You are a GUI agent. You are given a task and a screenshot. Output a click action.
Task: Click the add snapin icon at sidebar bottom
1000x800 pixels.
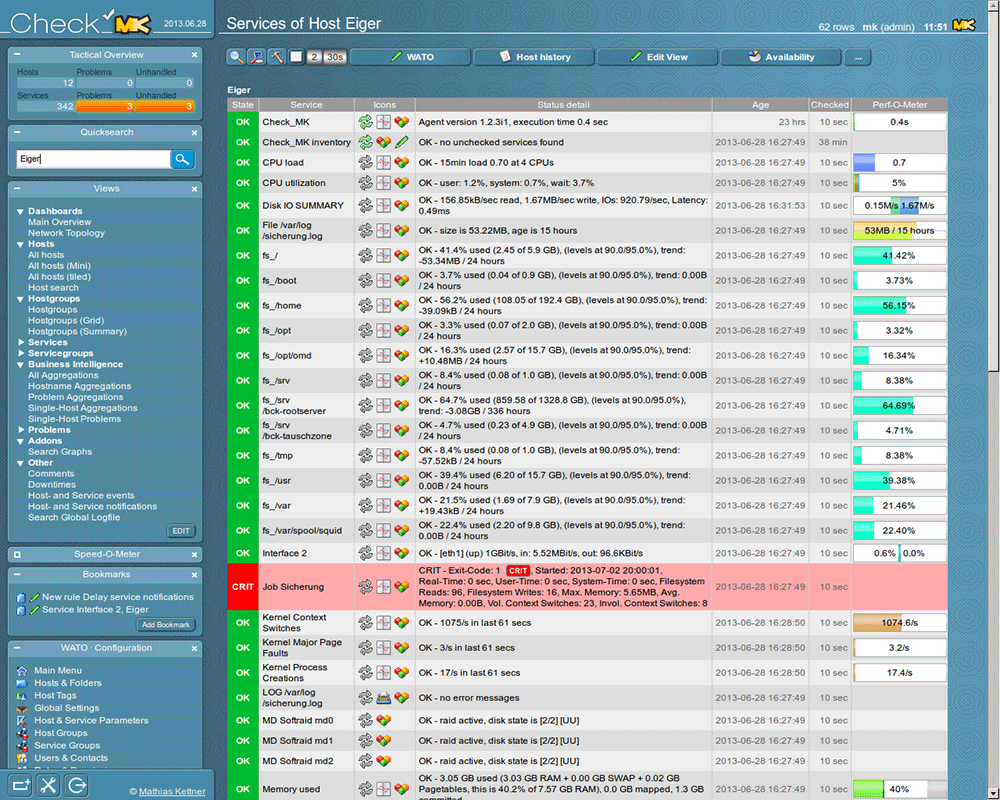coord(20,785)
